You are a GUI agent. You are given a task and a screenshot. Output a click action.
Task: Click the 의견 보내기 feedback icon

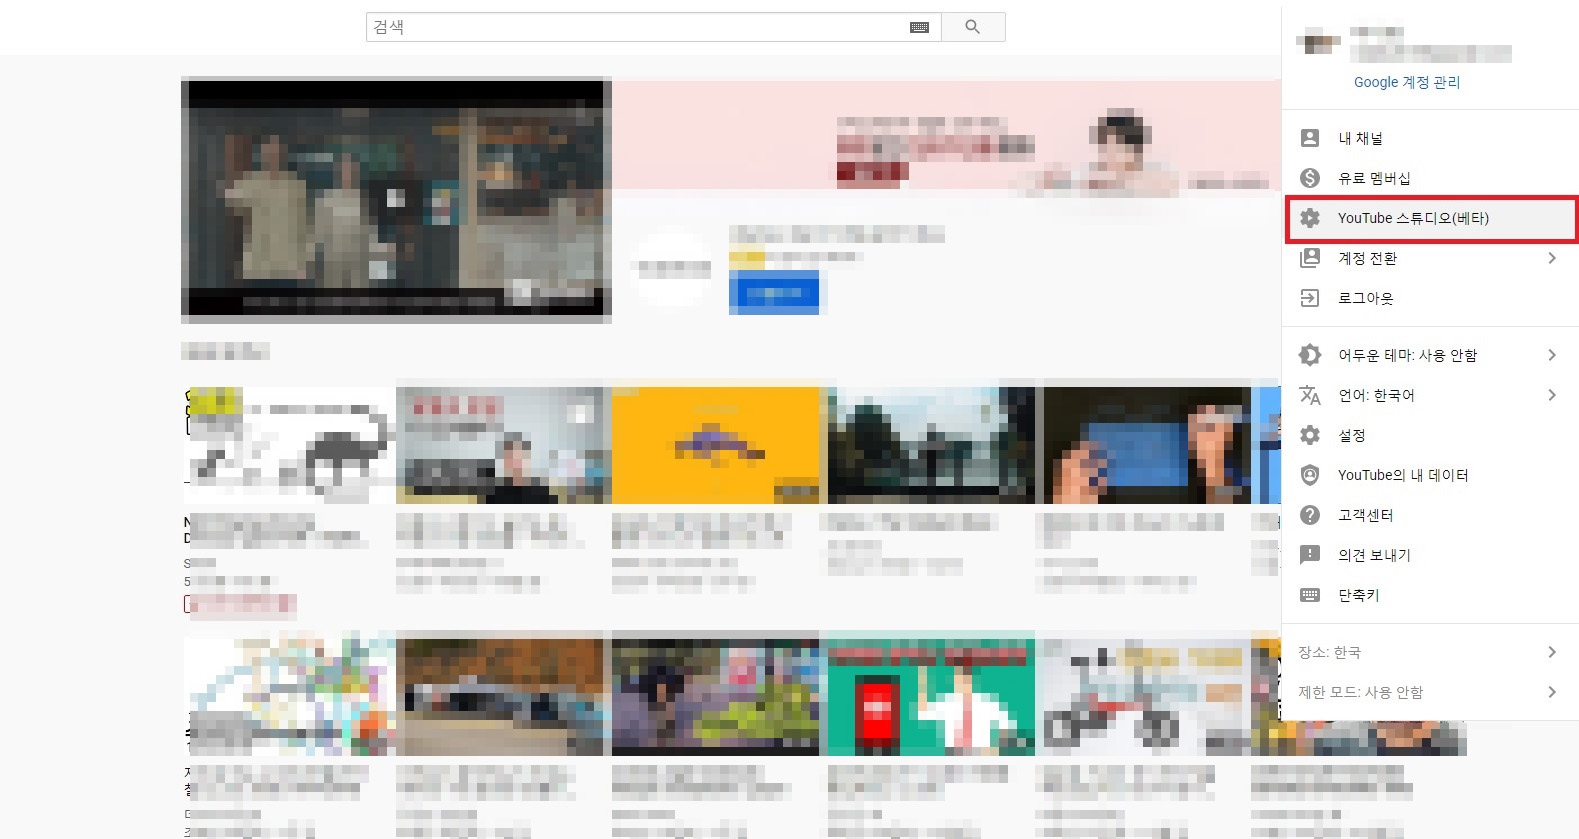click(x=1309, y=555)
